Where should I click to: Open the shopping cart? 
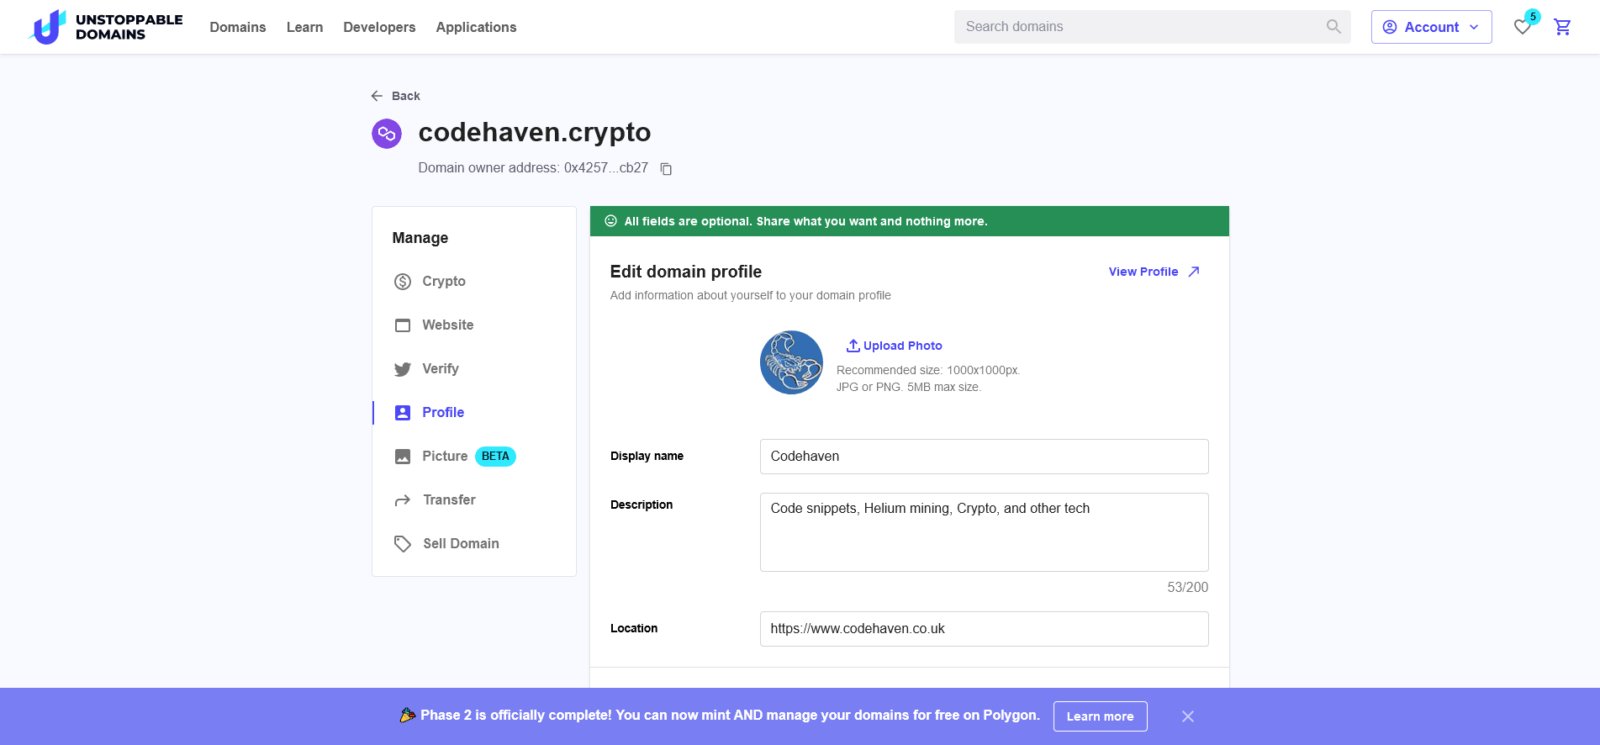[1562, 27]
